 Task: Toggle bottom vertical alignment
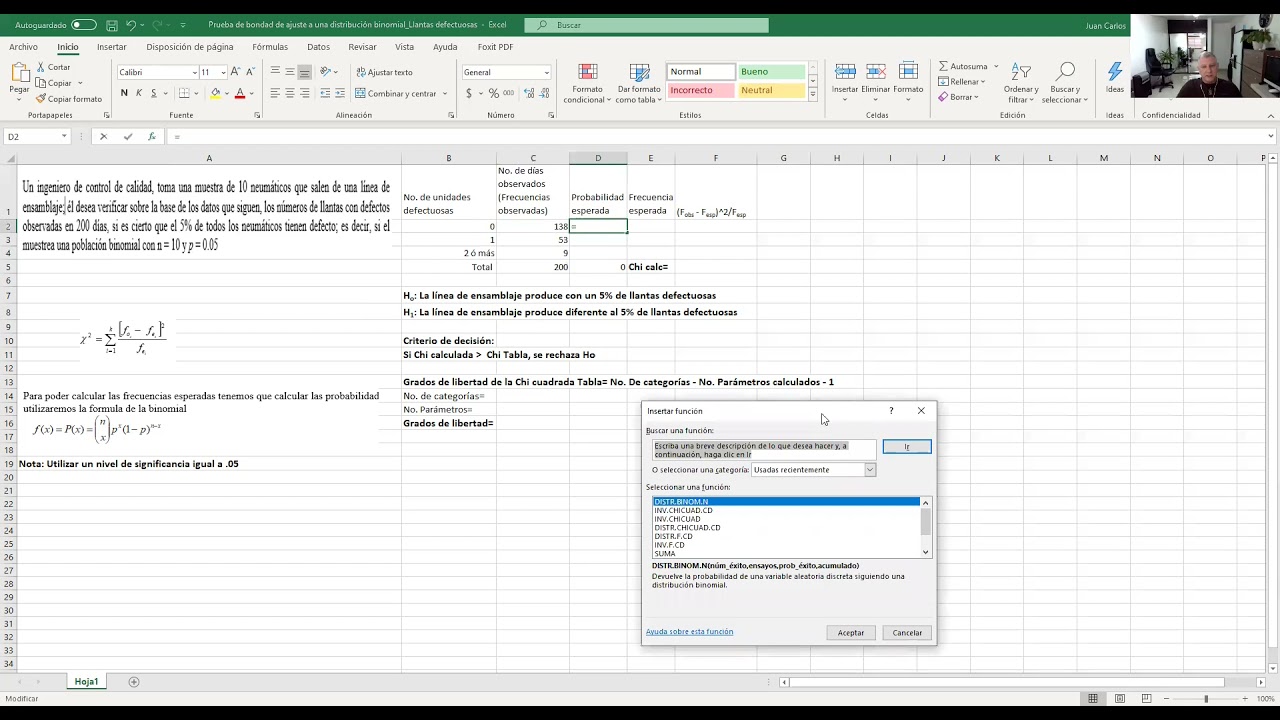305,72
